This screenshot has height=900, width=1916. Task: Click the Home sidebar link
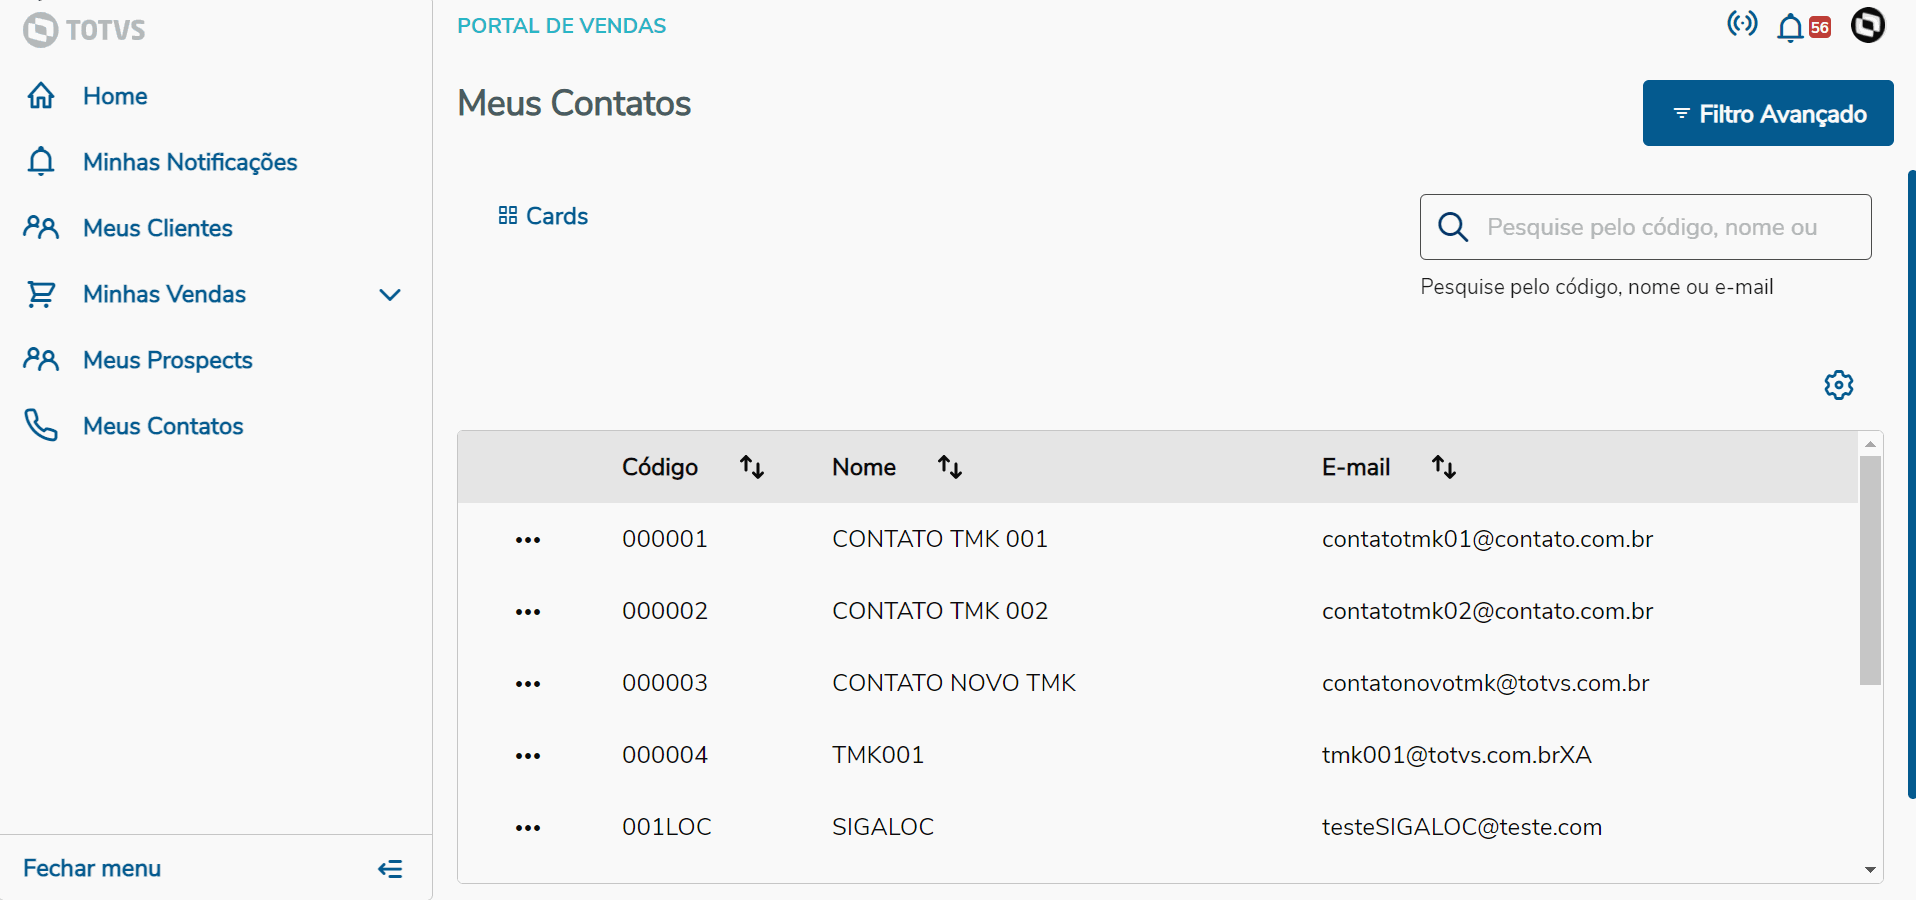115,96
